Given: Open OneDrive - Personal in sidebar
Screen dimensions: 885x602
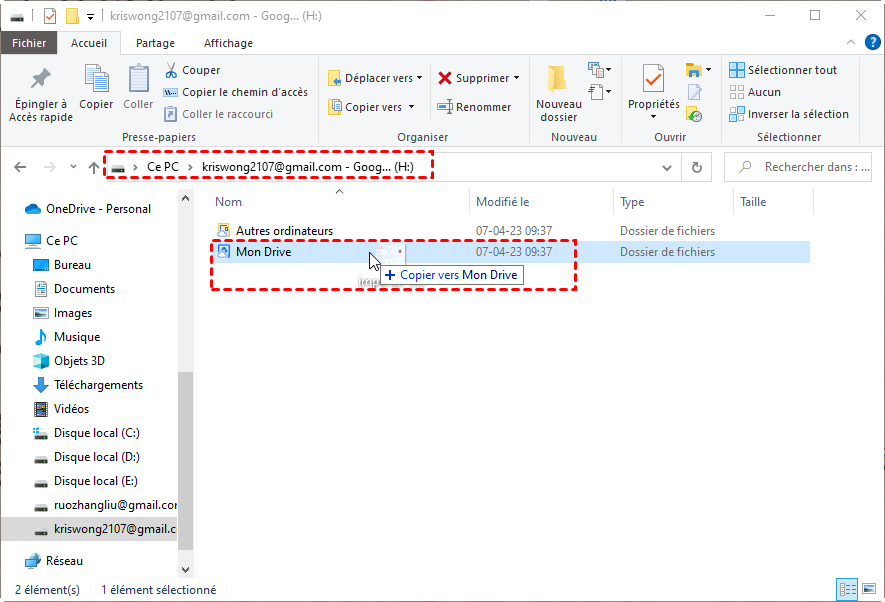Looking at the screenshot, I should [x=88, y=209].
